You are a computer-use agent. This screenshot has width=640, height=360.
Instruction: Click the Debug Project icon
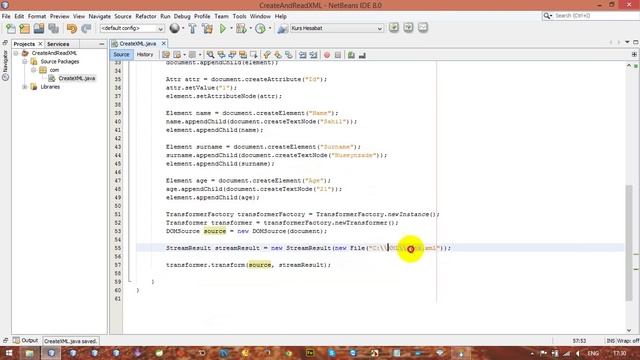pos(241,28)
